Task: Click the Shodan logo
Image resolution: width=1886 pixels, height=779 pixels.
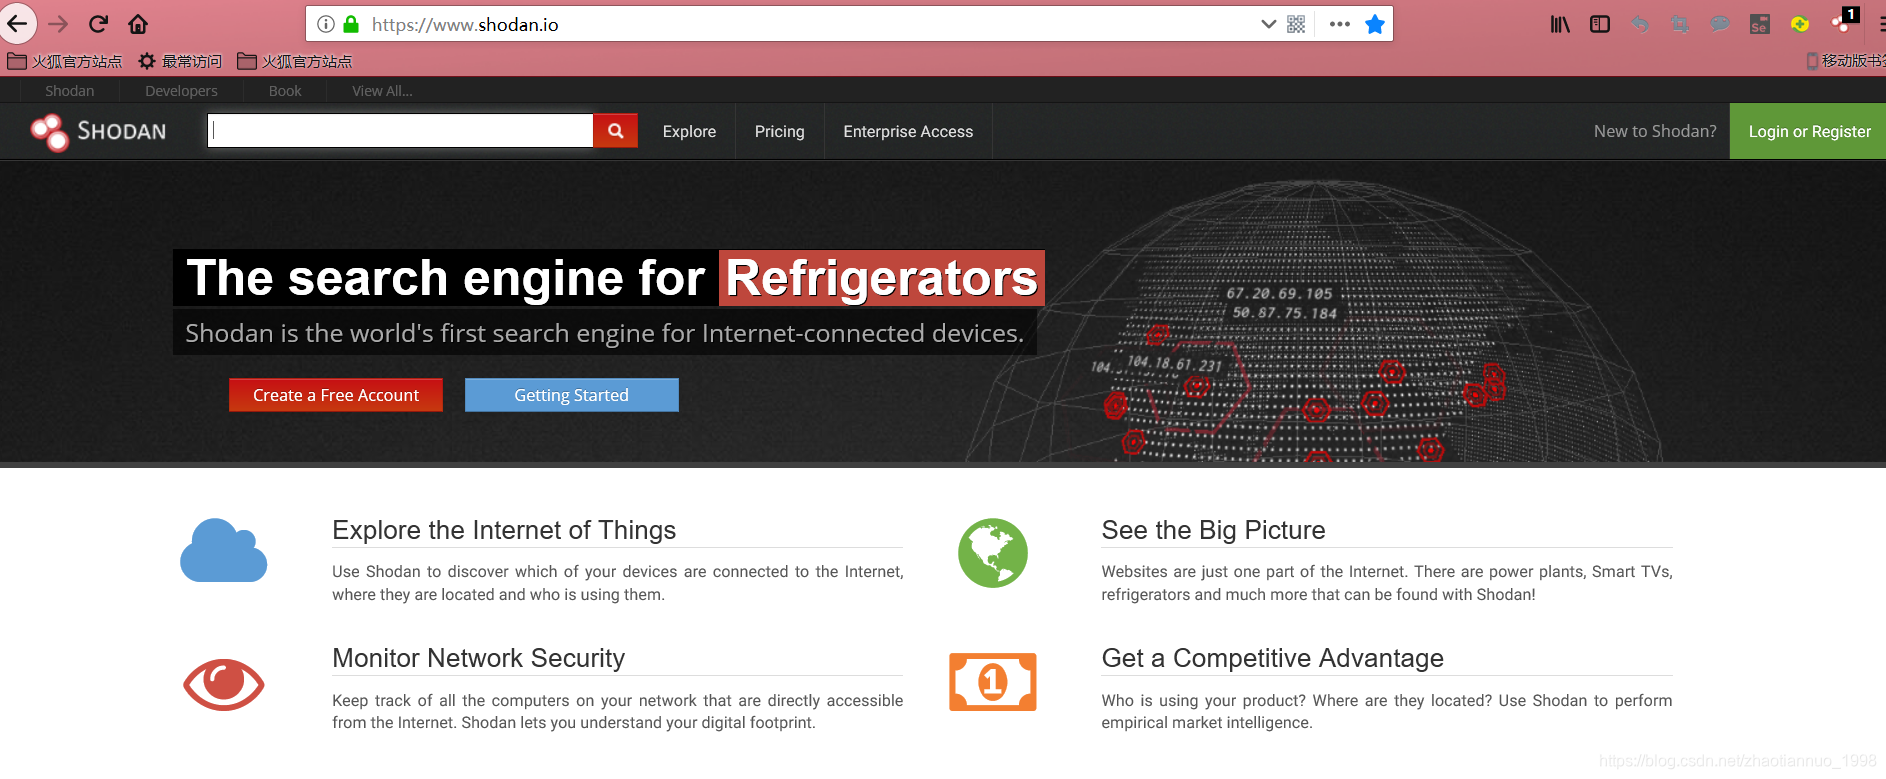Action: pos(98,131)
